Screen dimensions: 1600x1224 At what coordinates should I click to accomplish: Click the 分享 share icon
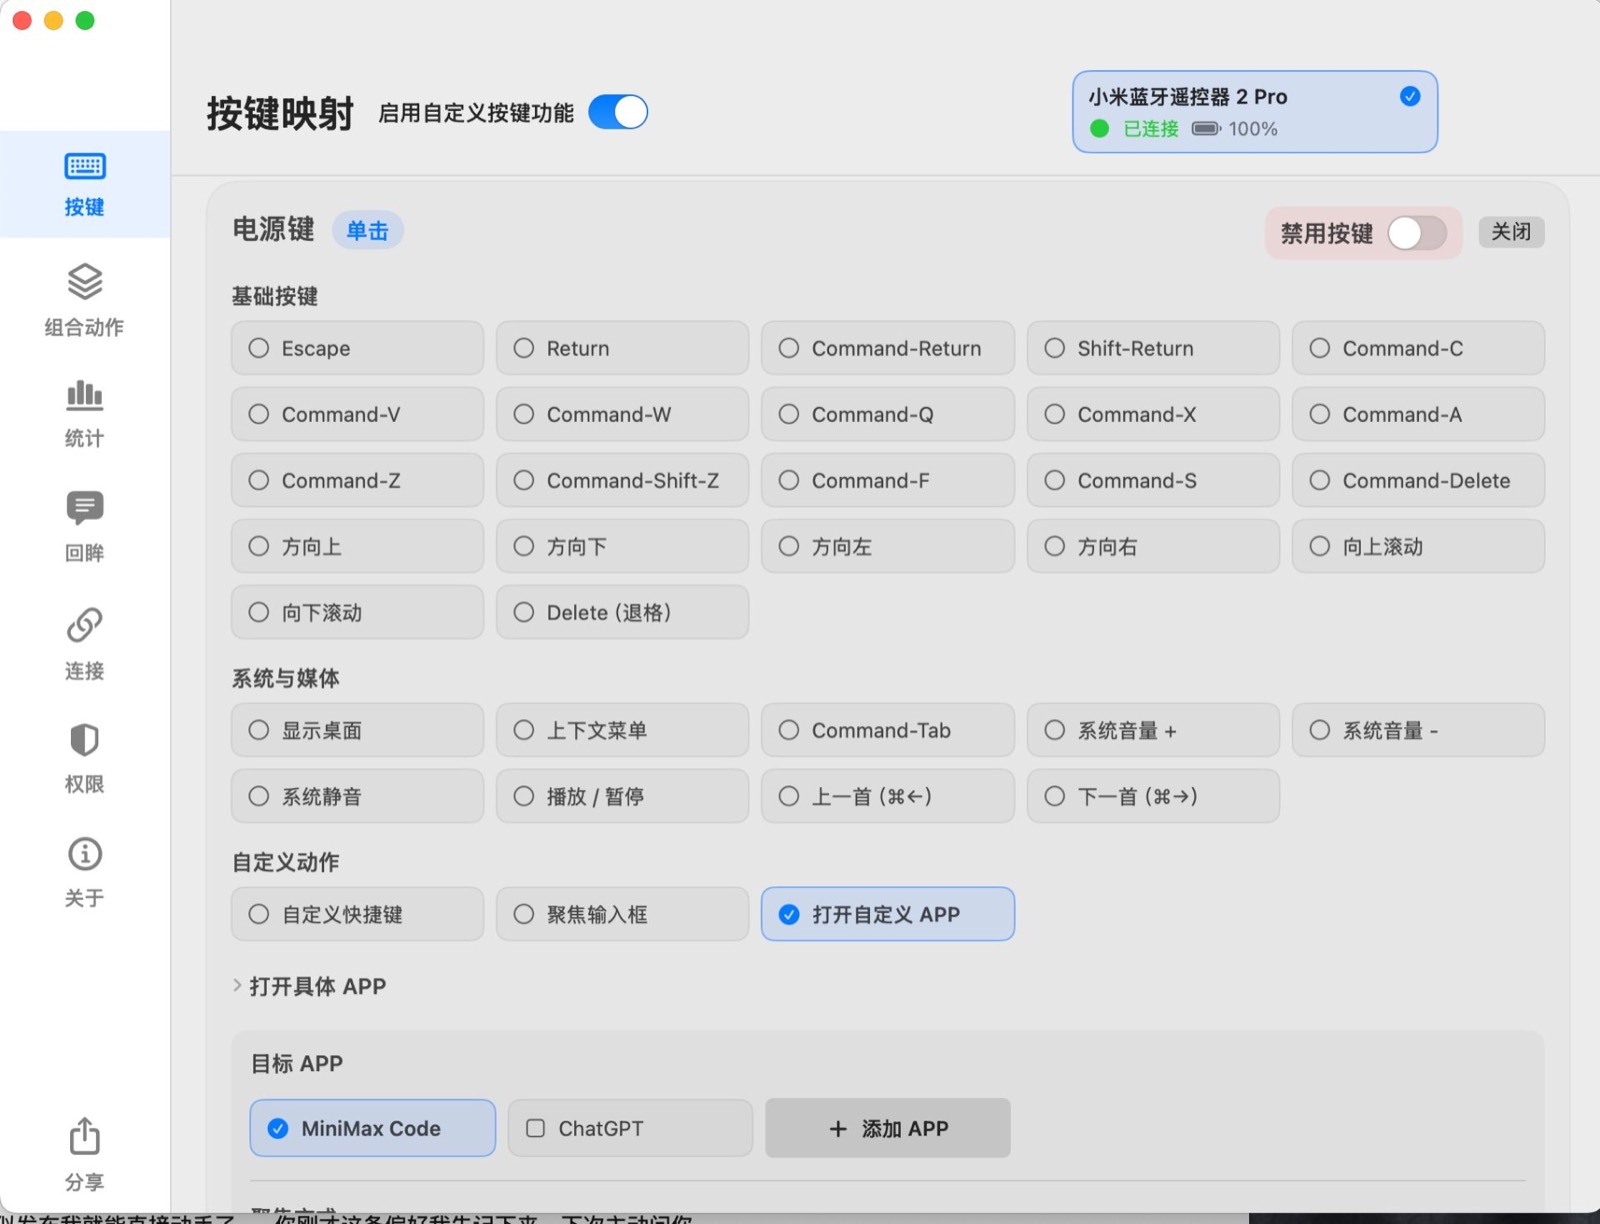pos(85,1136)
